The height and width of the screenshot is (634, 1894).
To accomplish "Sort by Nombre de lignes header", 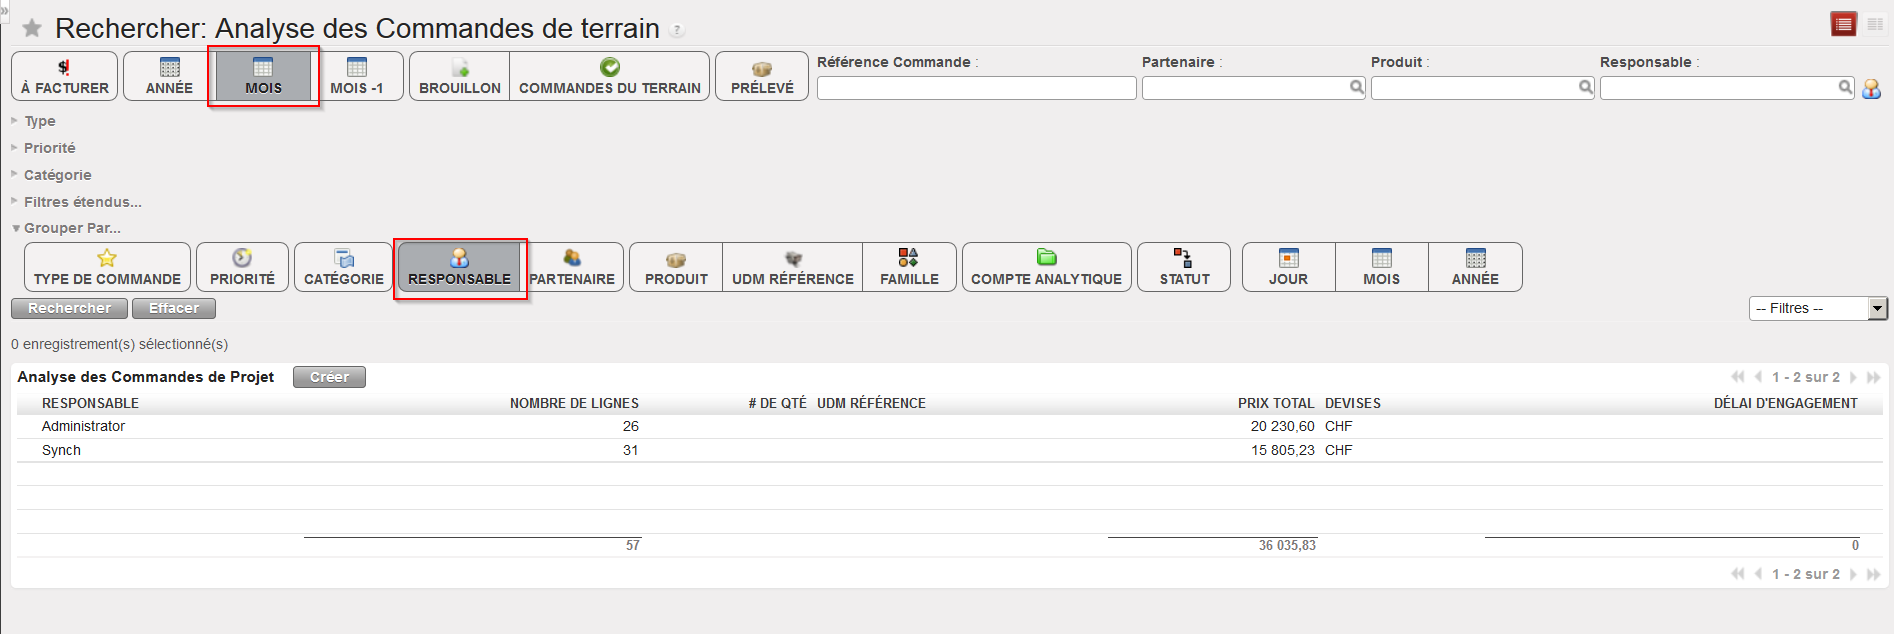I will pos(574,403).
